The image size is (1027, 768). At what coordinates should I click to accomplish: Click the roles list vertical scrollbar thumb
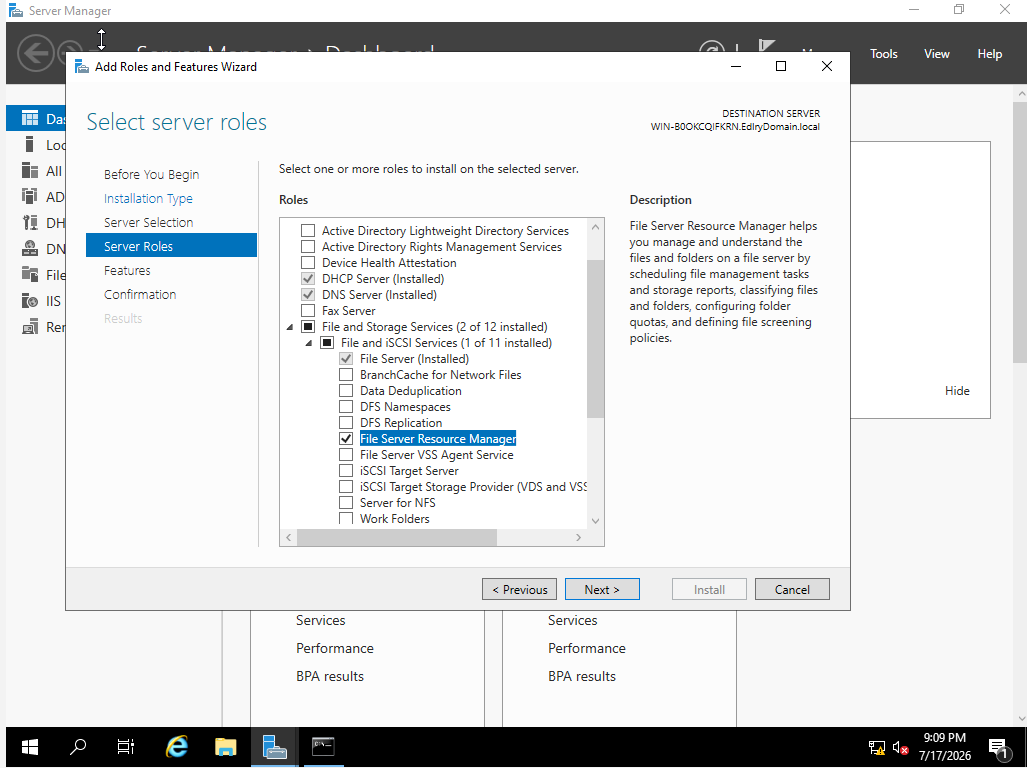[595, 338]
